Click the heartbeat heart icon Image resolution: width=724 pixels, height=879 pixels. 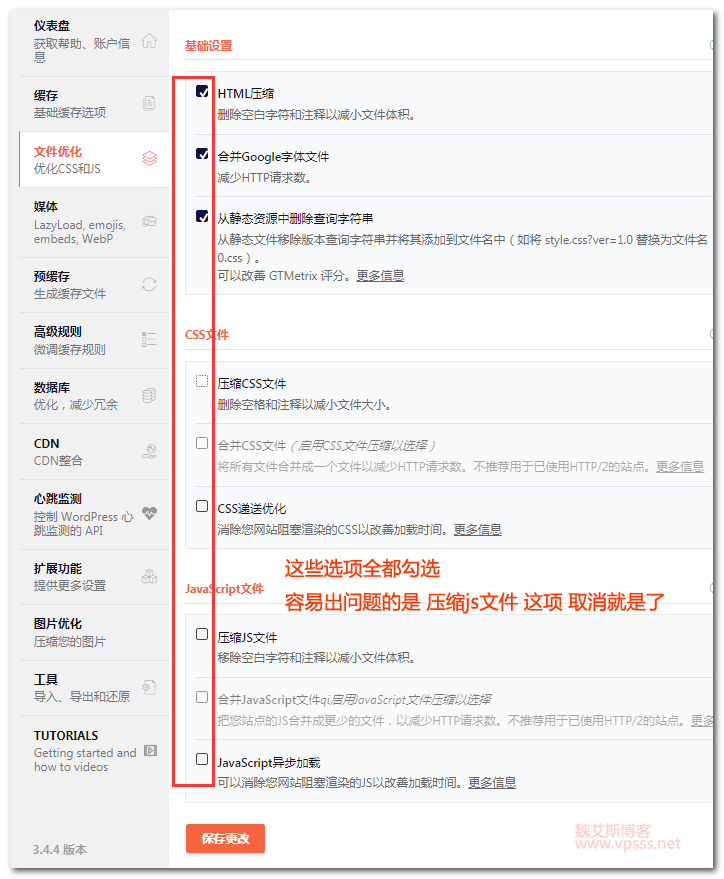pyautogui.click(x=149, y=513)
